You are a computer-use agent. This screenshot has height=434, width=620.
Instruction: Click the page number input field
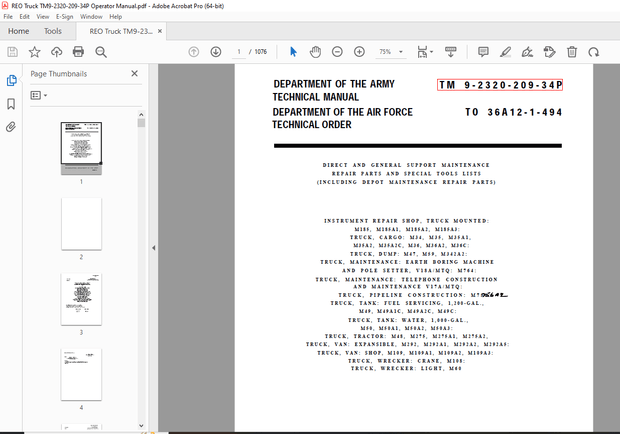tap(239, 52)
